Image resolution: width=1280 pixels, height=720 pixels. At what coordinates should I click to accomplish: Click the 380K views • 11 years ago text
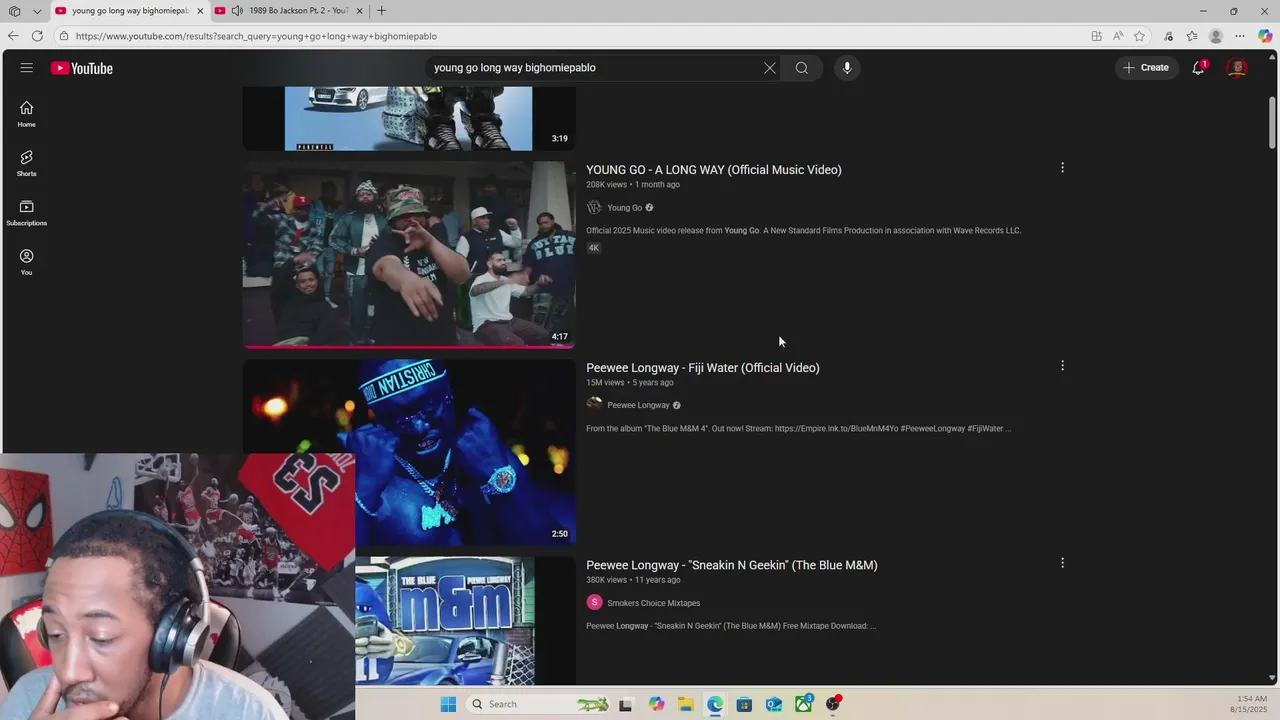633,580
